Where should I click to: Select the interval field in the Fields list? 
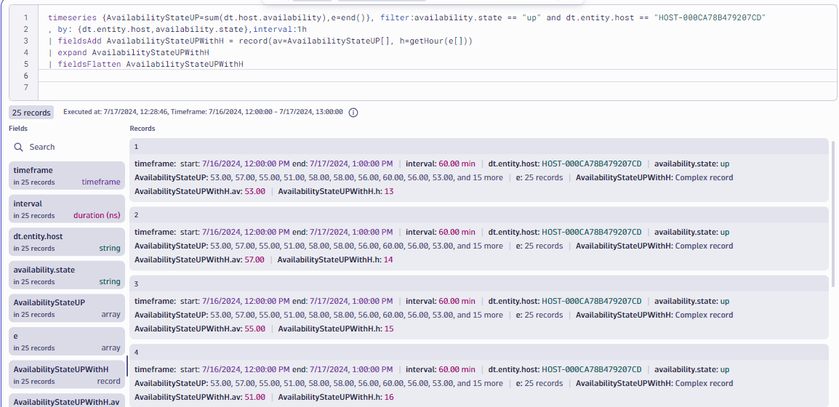[66, 209]
